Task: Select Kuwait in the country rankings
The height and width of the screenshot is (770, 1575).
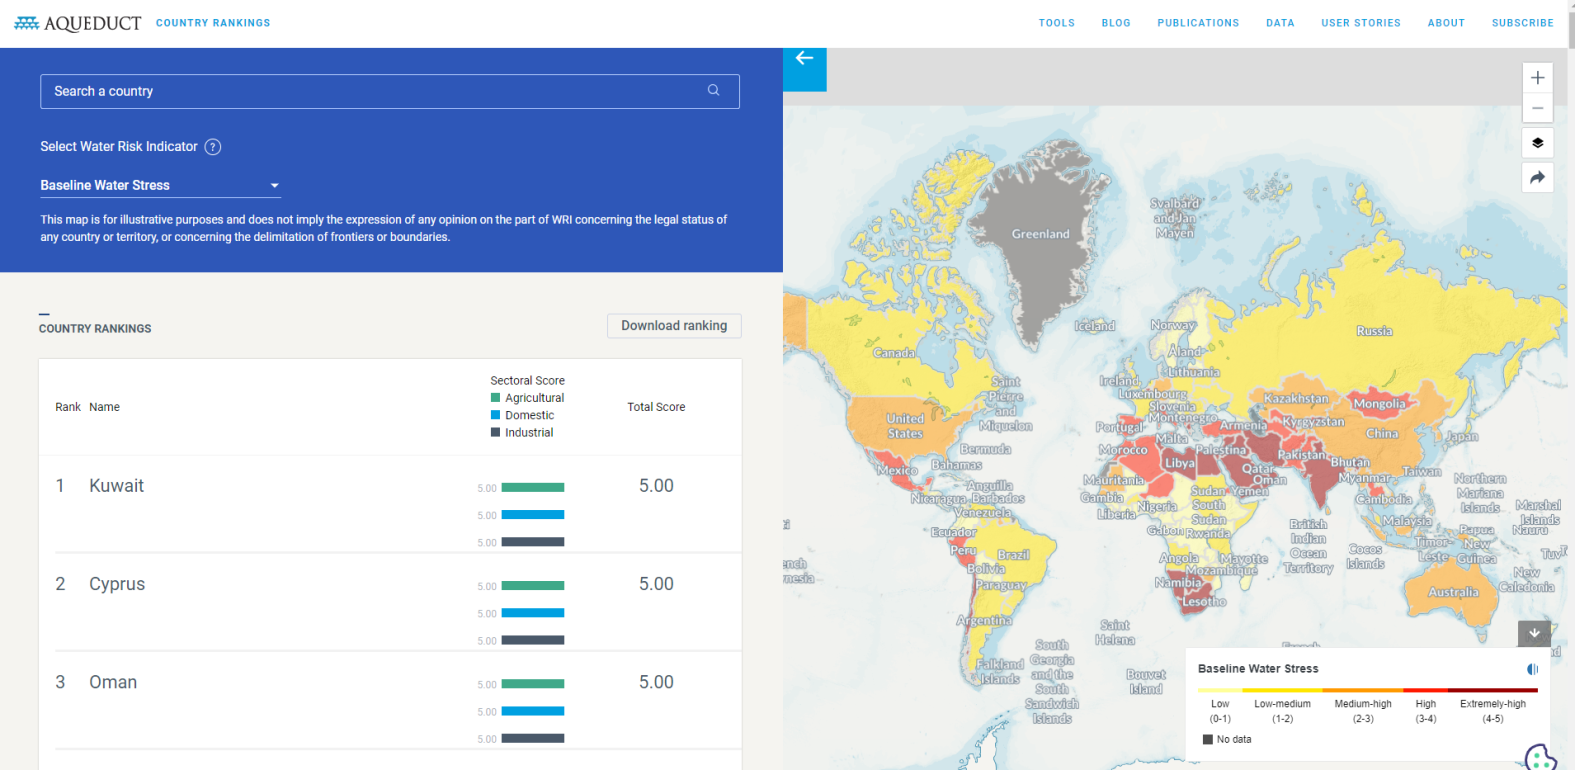Action: point(116,486)
